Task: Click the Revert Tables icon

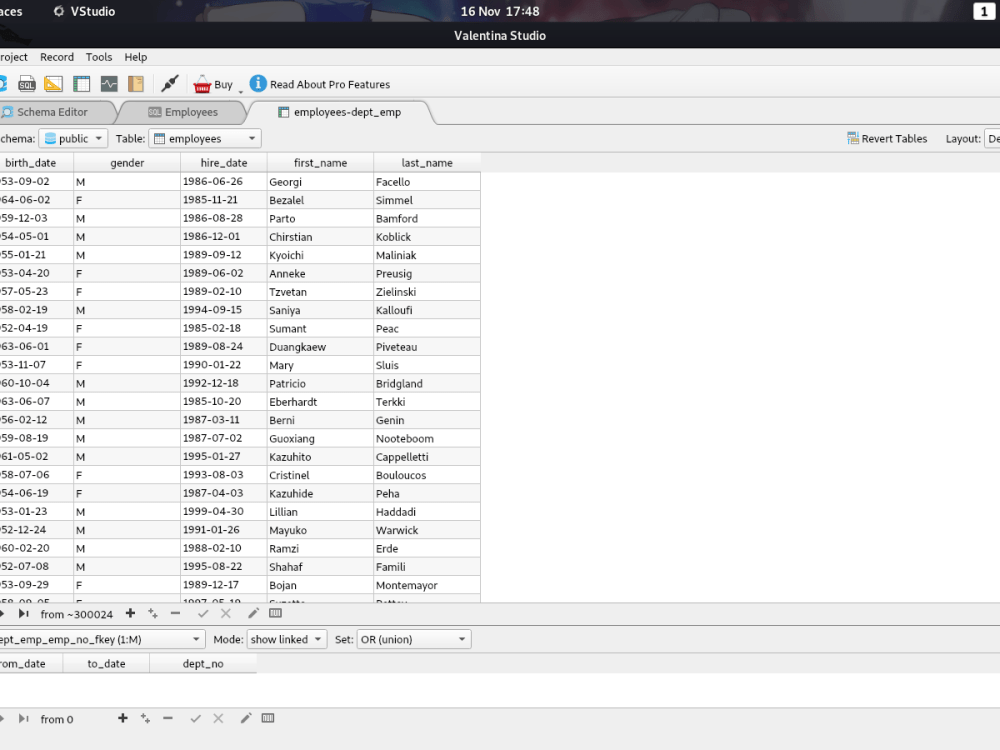Action: point(853,138)
